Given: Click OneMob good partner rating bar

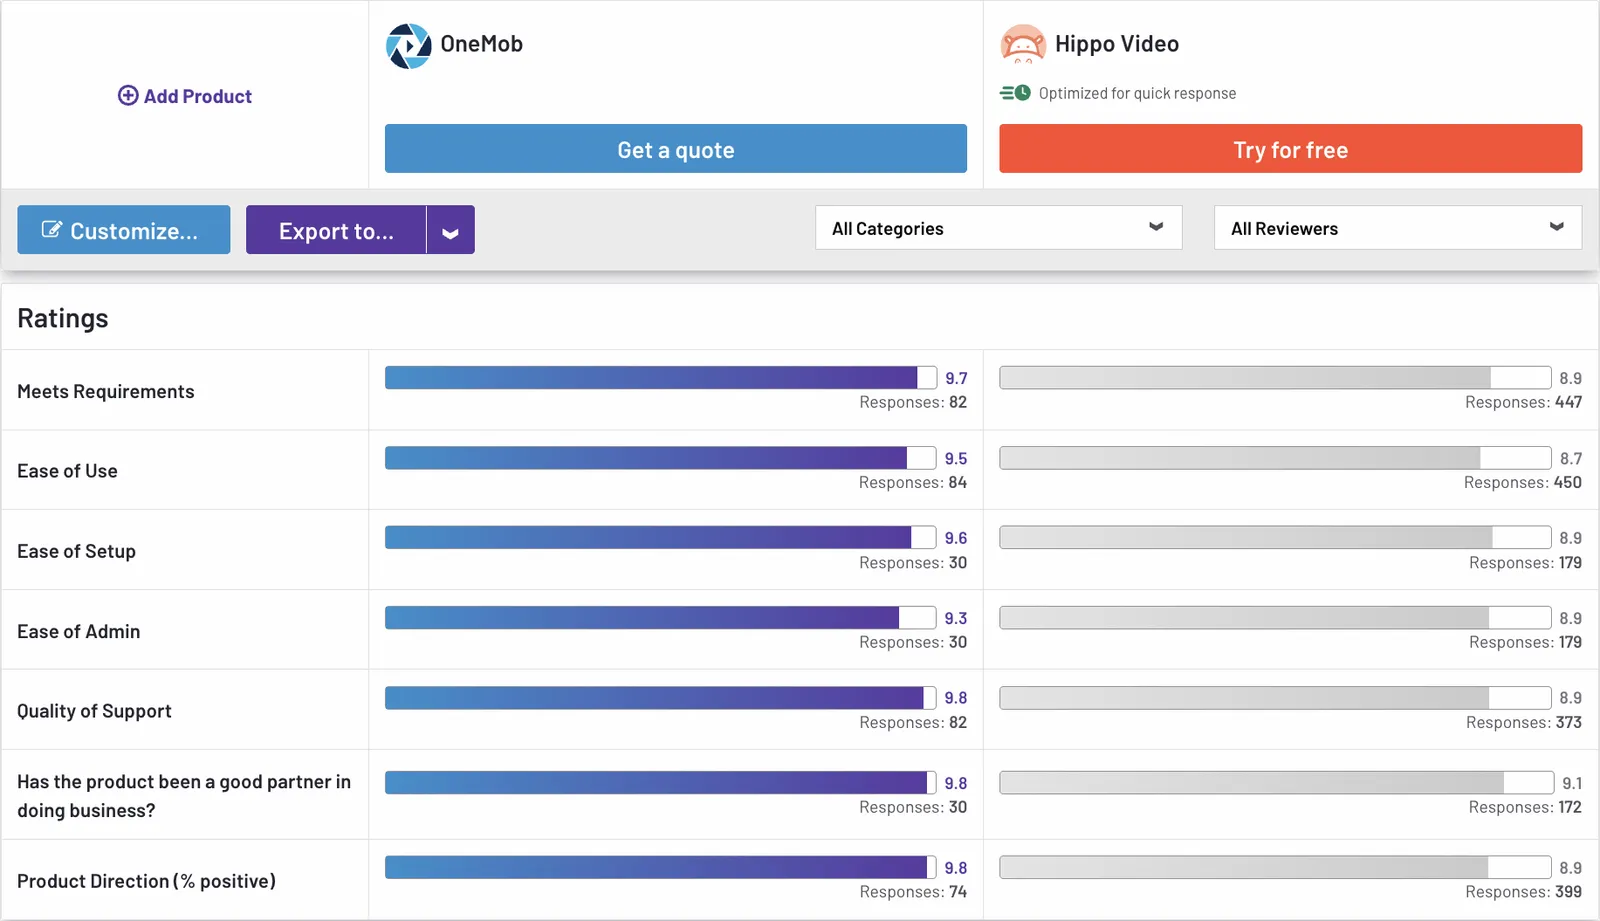Looking at the screenshot, I should (661, 782).
